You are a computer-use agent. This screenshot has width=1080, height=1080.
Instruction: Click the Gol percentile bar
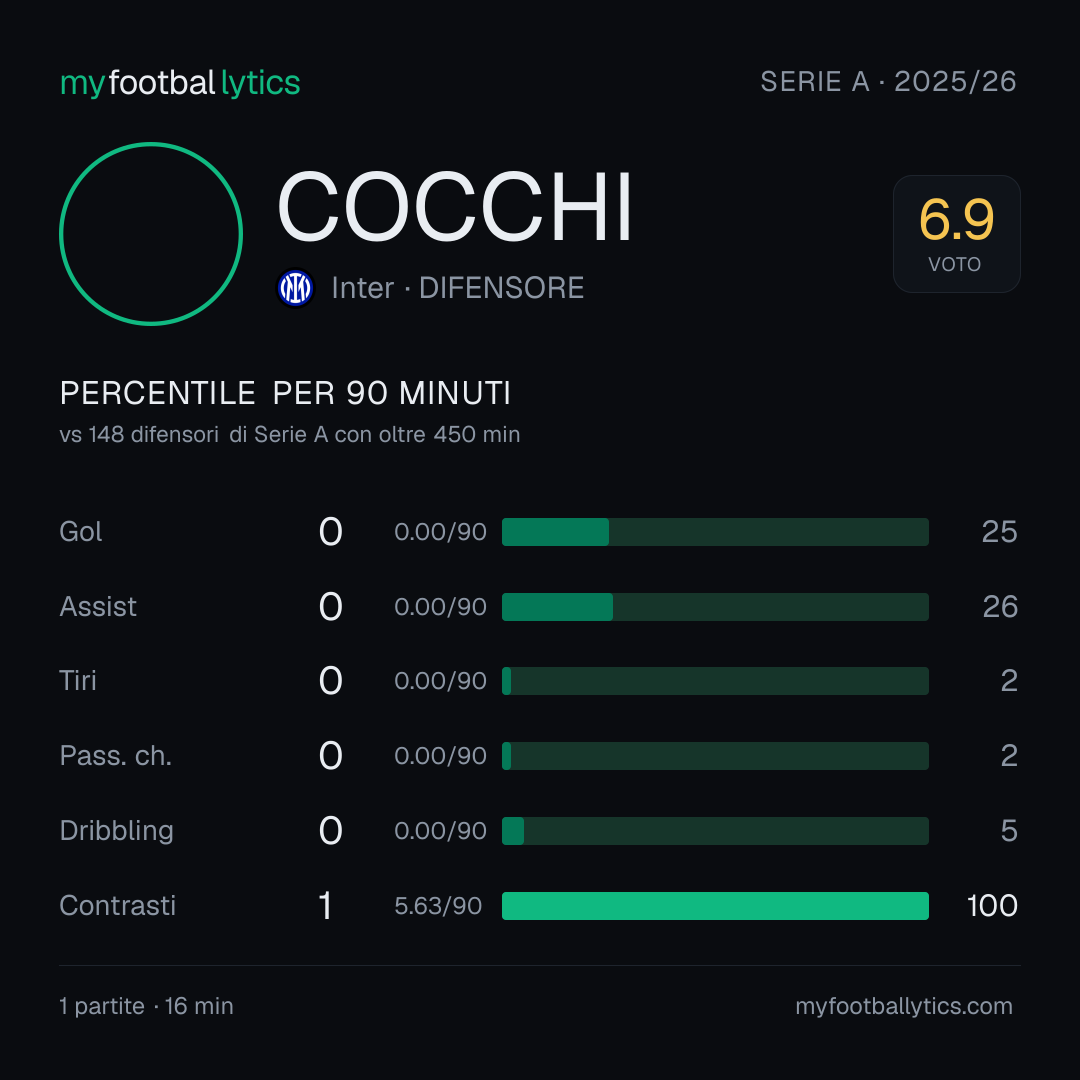715,532
